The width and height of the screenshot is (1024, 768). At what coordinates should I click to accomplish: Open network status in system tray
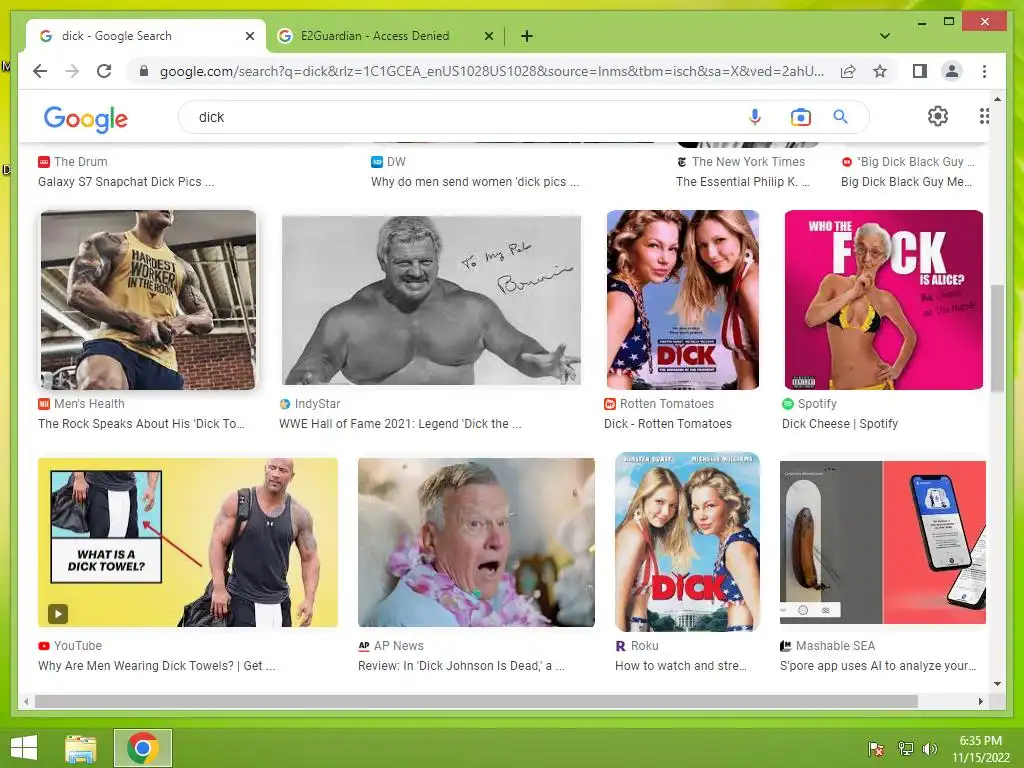tap(905, 748)
